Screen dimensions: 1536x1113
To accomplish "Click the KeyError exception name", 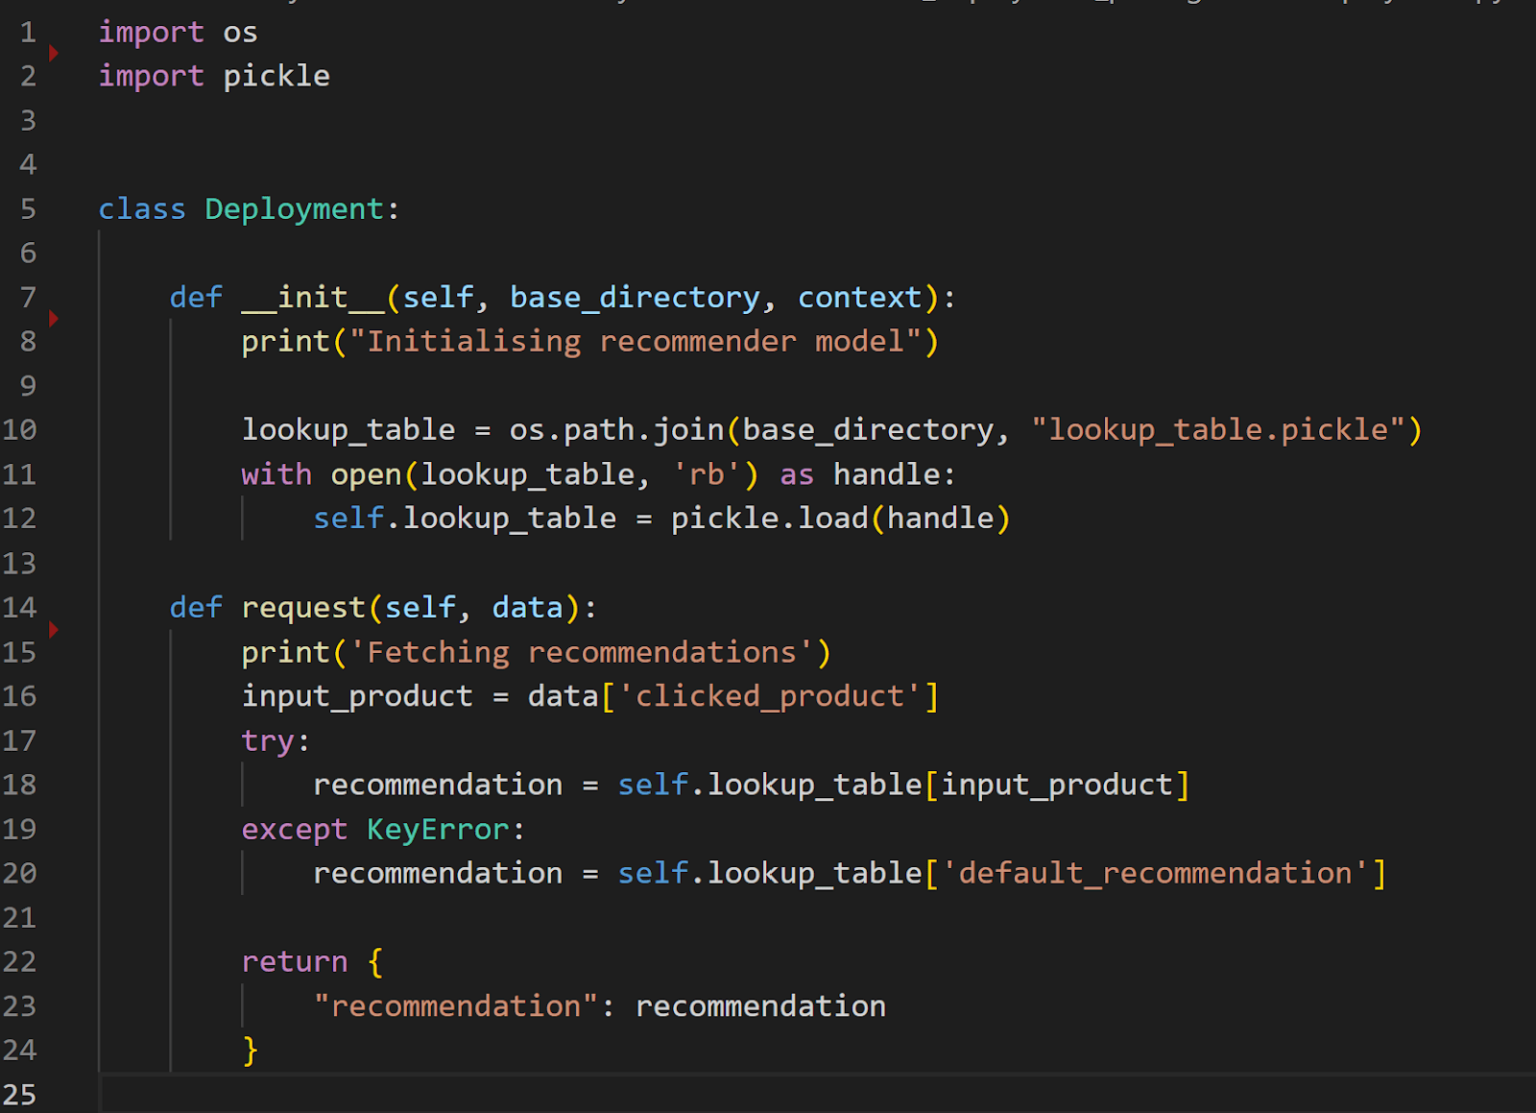I will tap(437, 829).
